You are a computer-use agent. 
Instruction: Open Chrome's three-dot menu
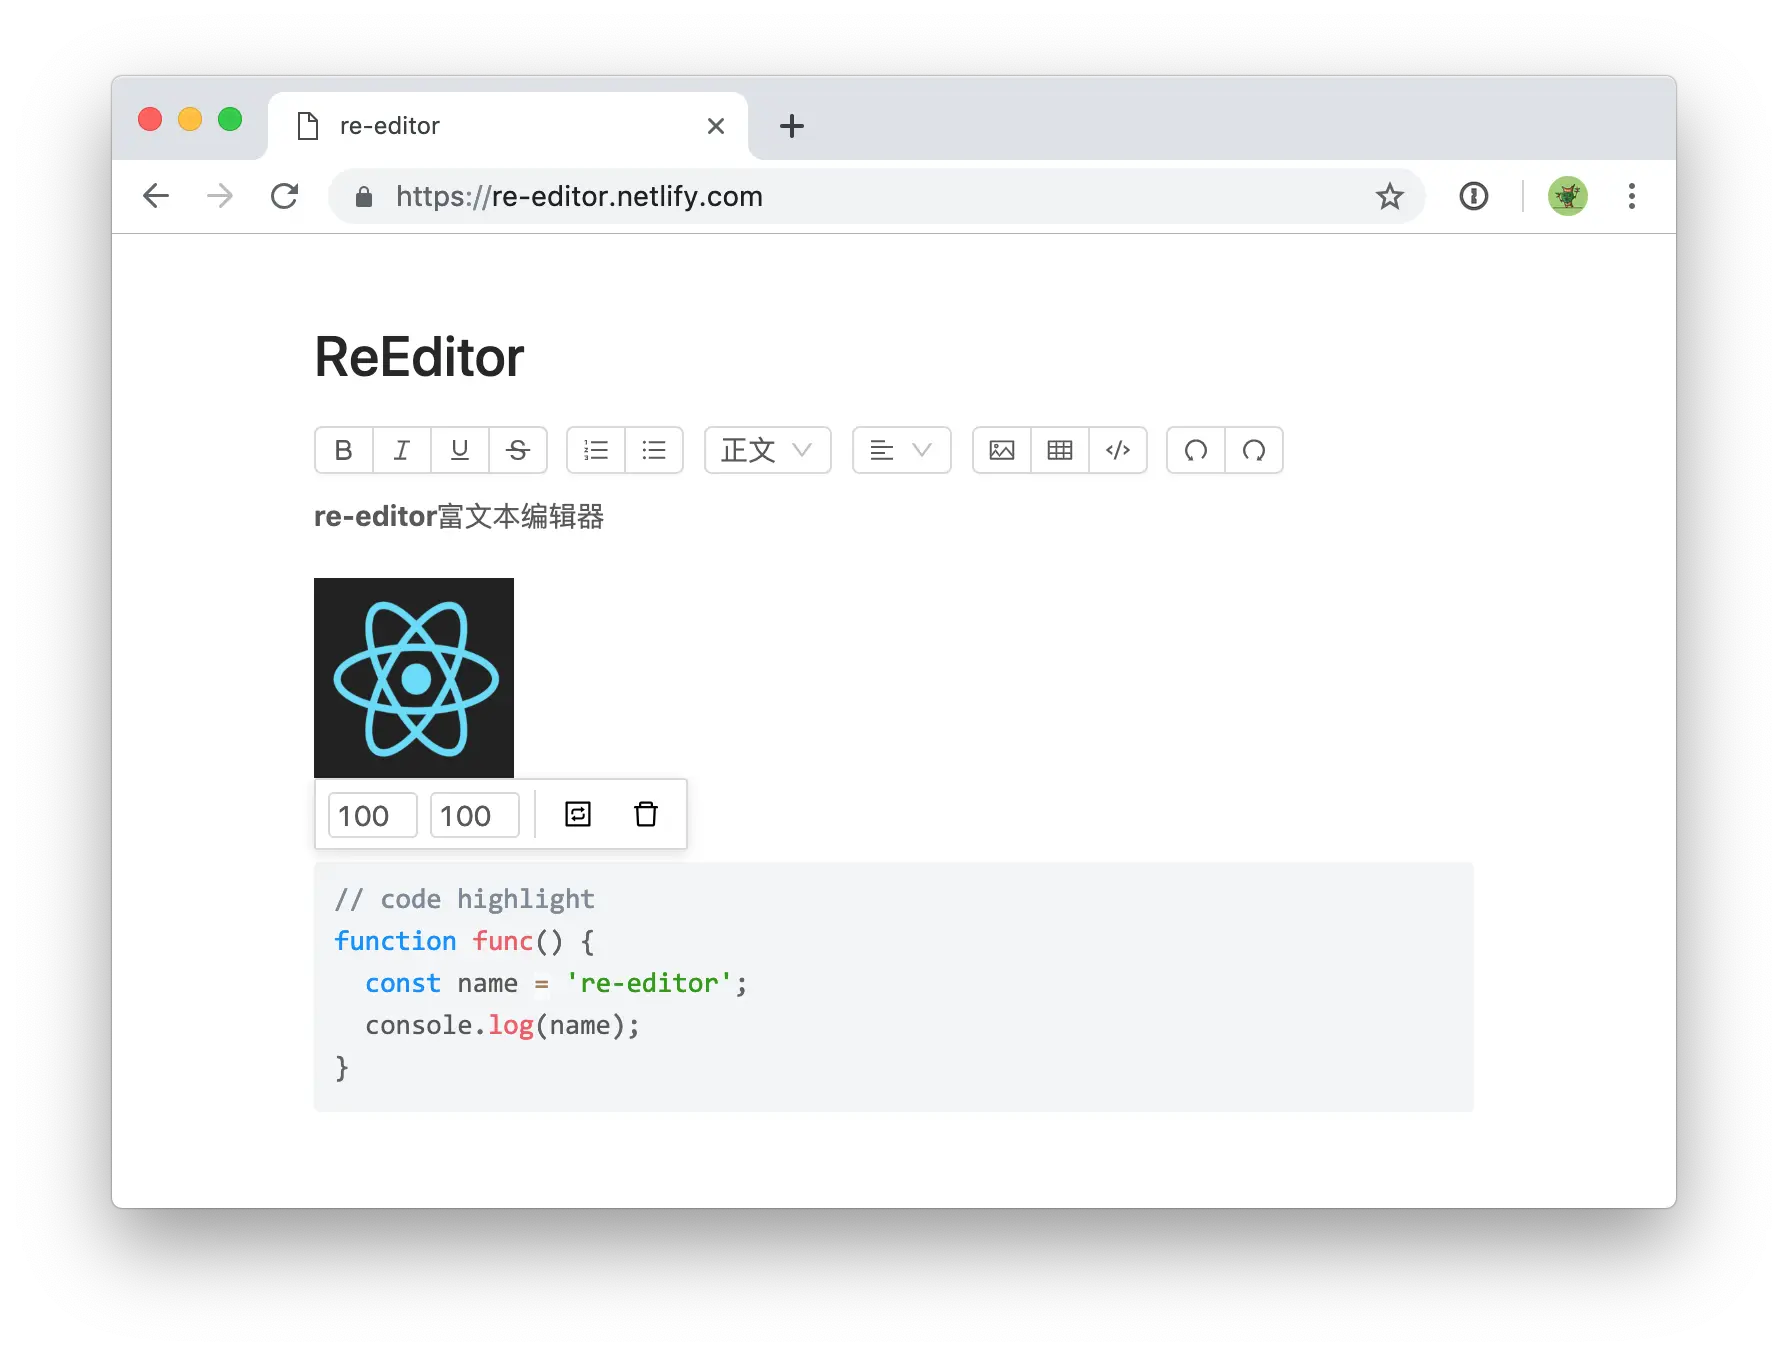click(1632, 196)
